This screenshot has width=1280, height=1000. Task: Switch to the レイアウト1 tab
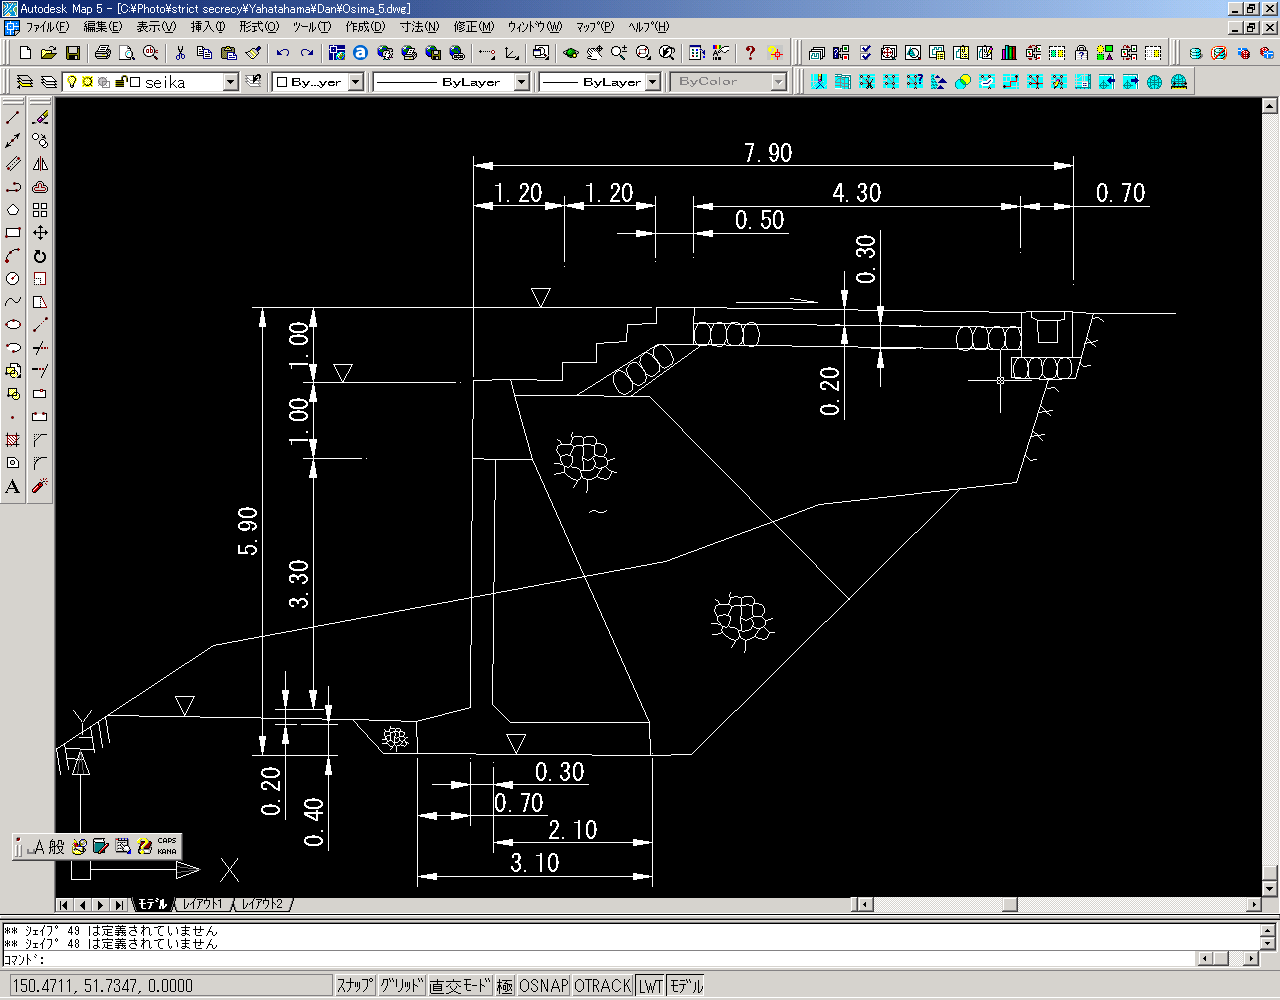tap(203, 904)
